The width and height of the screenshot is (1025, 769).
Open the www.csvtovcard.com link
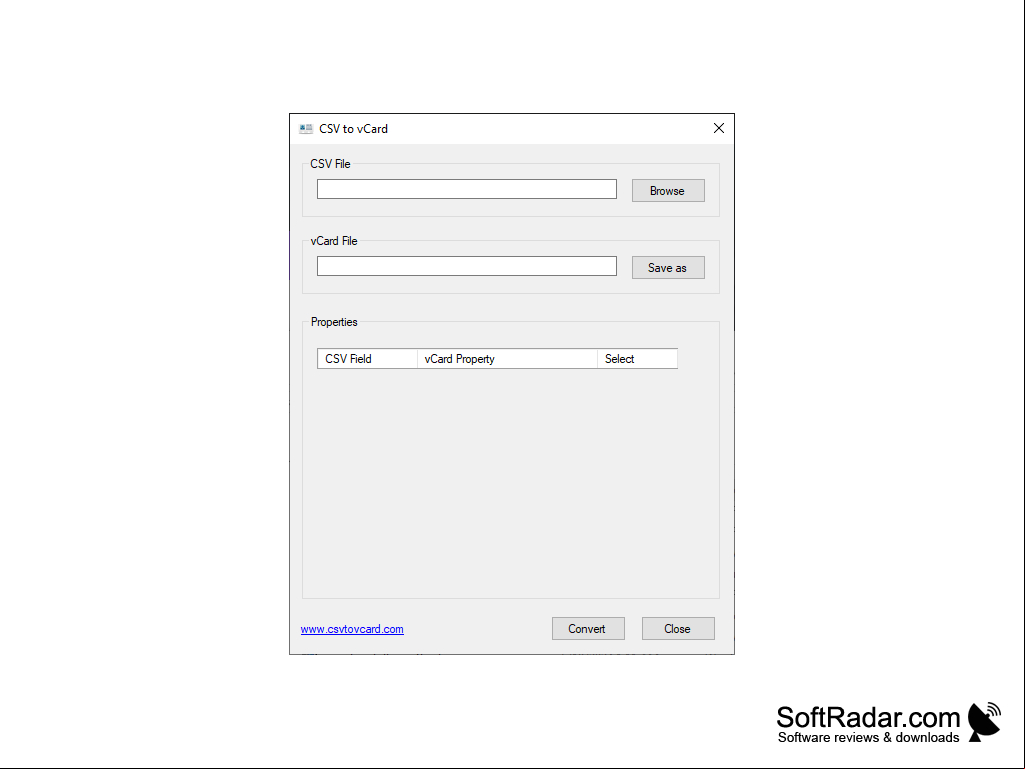(352, 629)
